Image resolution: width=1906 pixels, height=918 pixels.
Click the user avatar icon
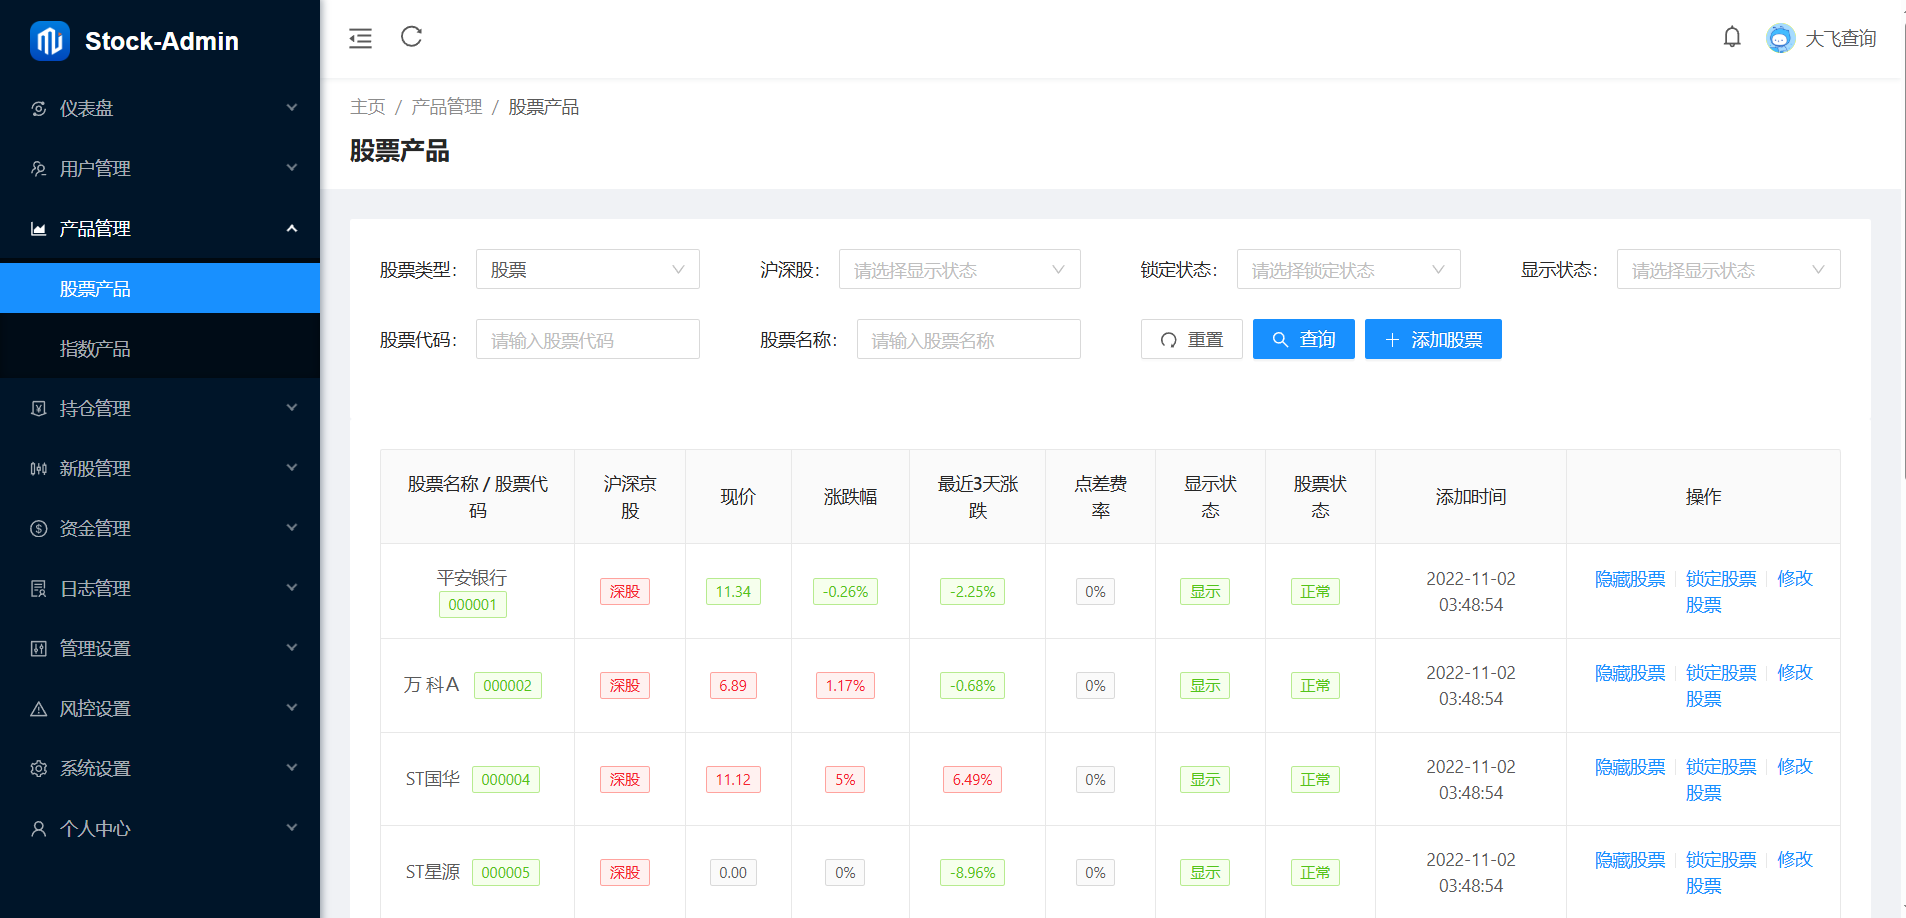[x=1780, y=38]
